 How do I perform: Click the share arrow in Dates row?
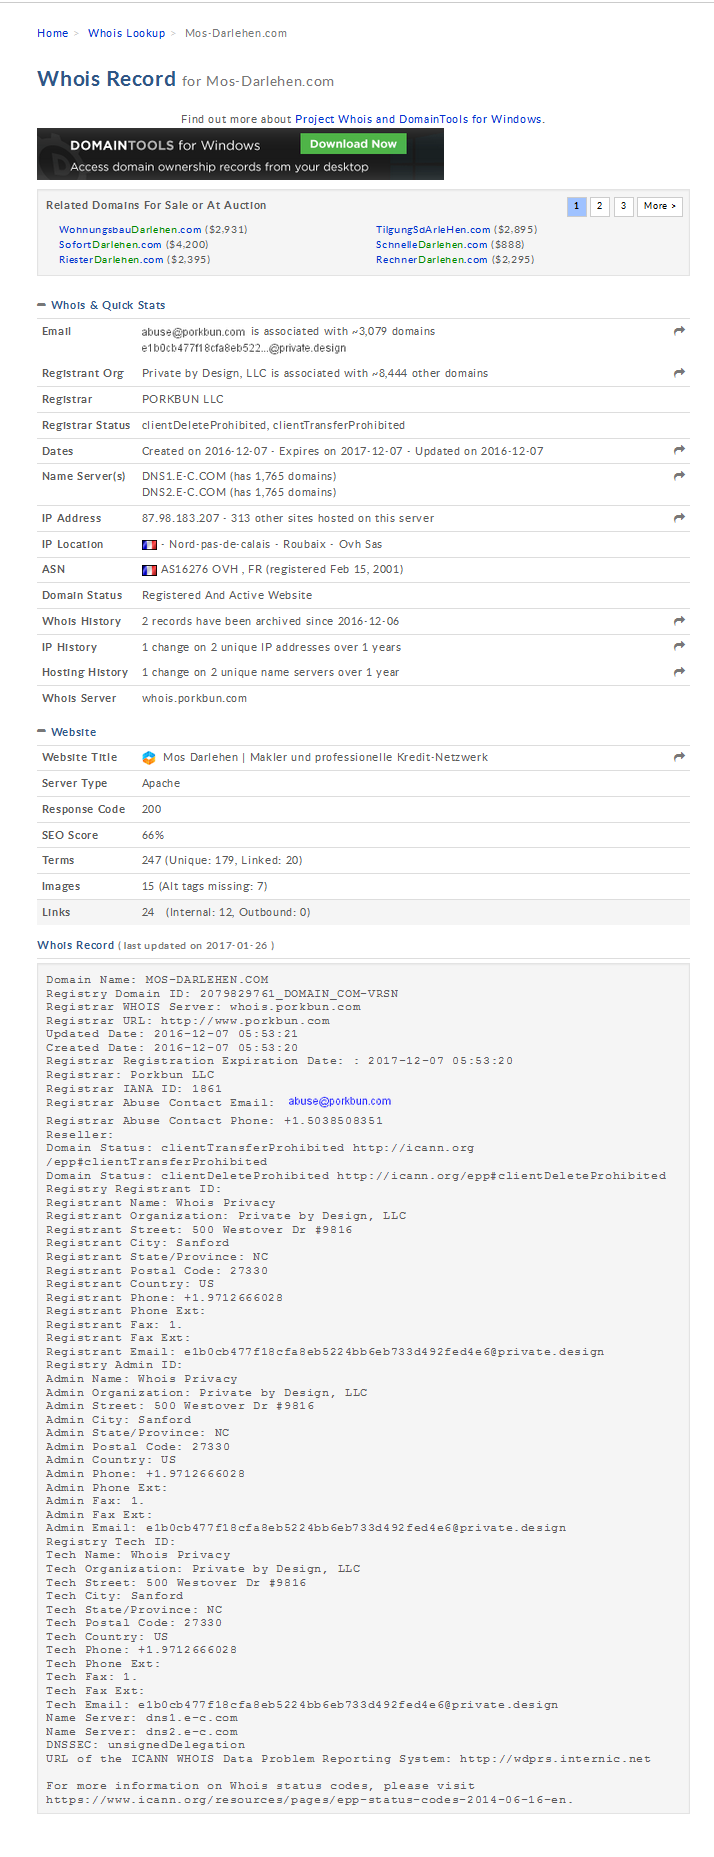[x=679, y=451]
